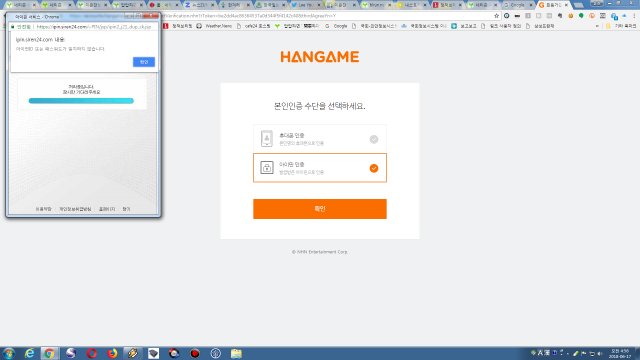Click the phone icon in the verification list

tap(267, 138)
